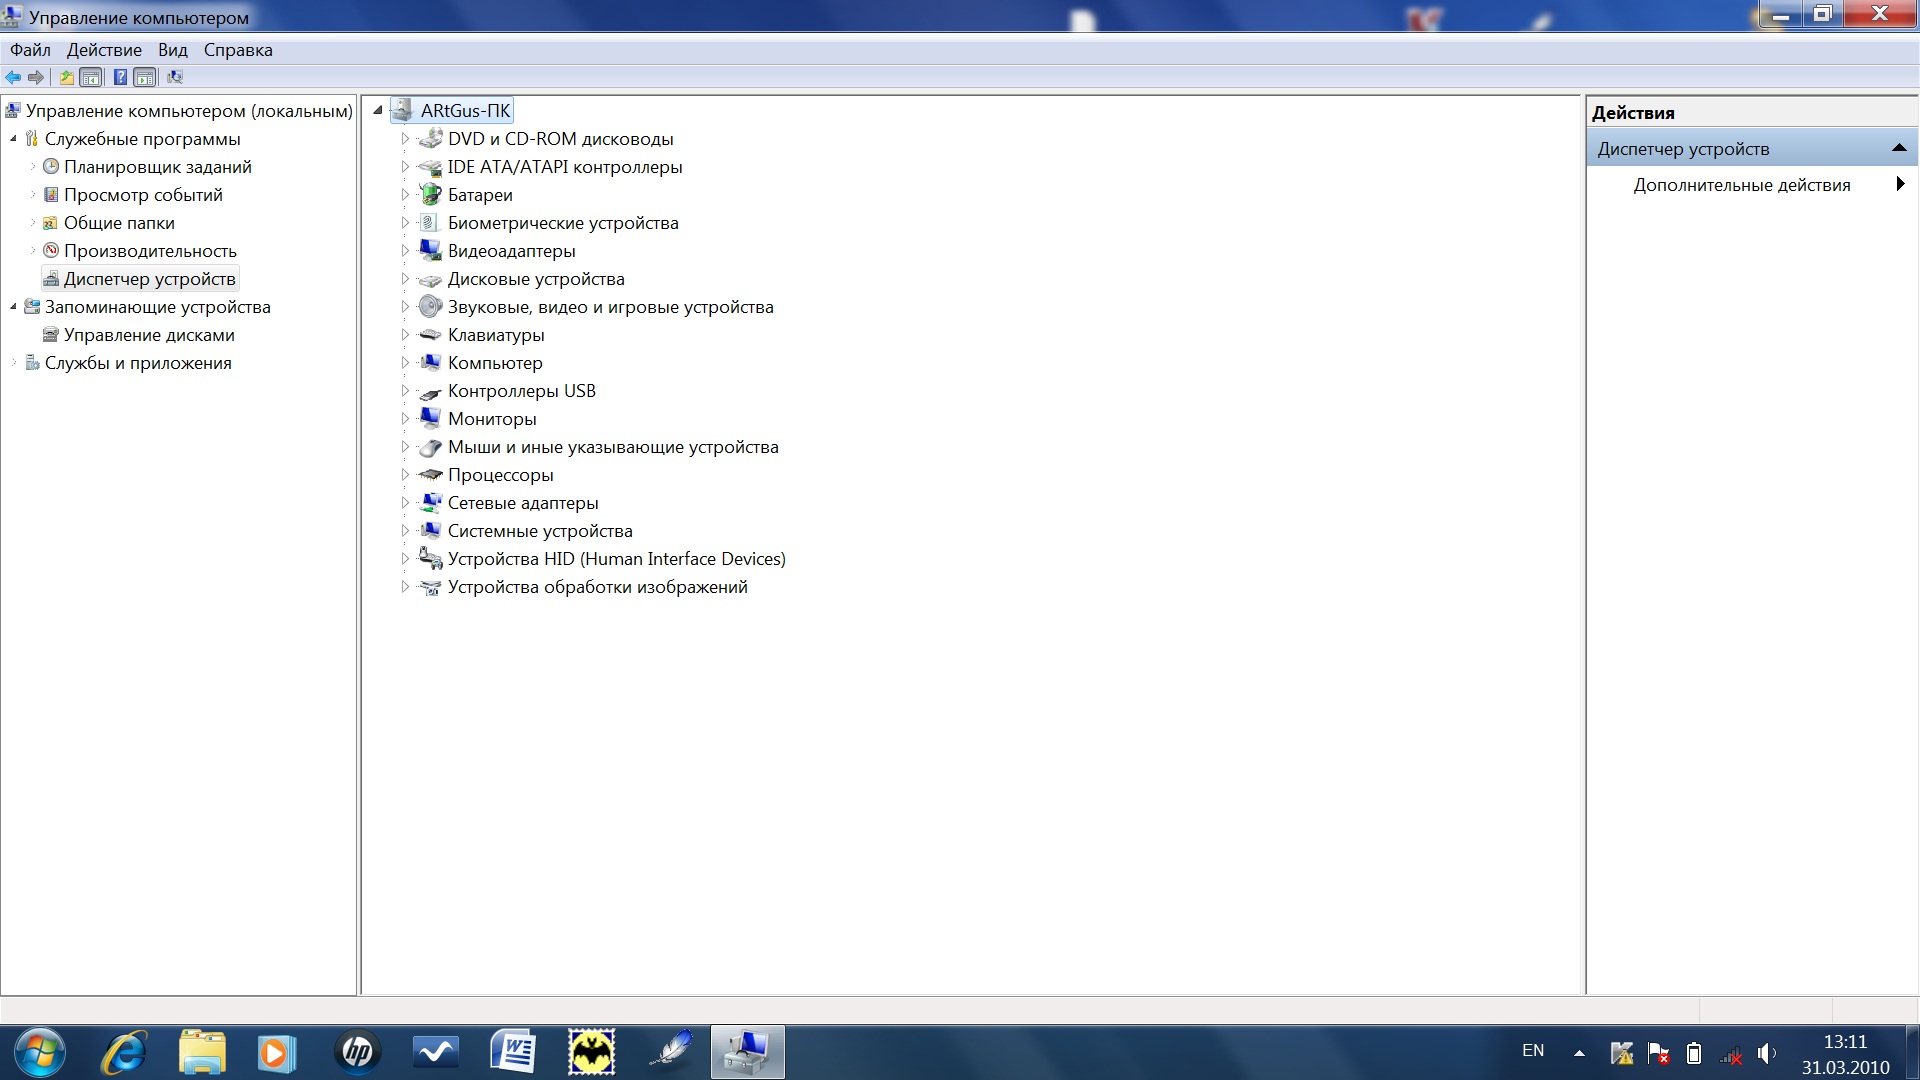Viewport: 1920px width, 1080px height.
Task: Toggle the Action pane toolbar button
Action: click(145, 77)
